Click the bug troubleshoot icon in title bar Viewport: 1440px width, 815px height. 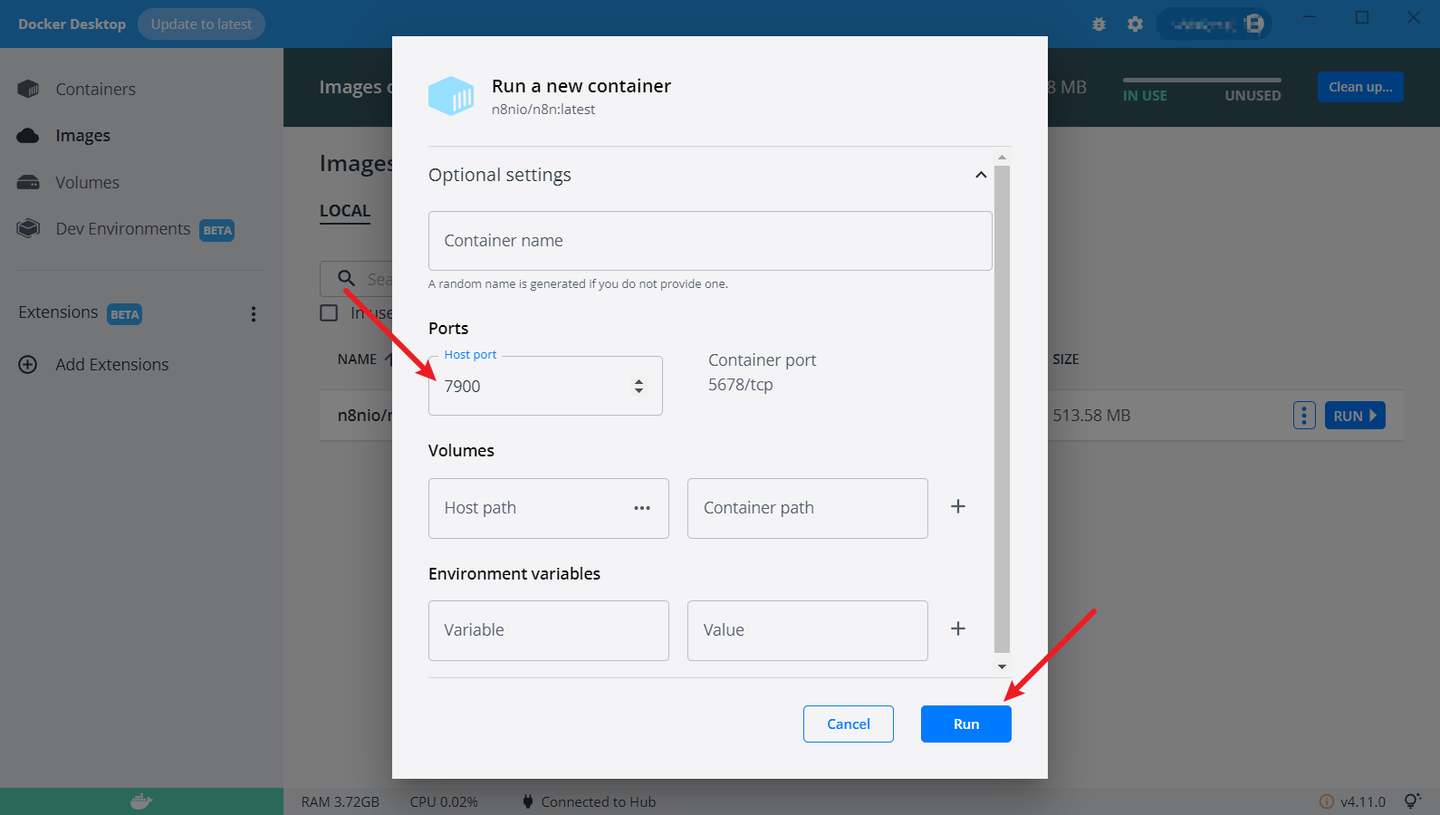tap(1099, 24)
